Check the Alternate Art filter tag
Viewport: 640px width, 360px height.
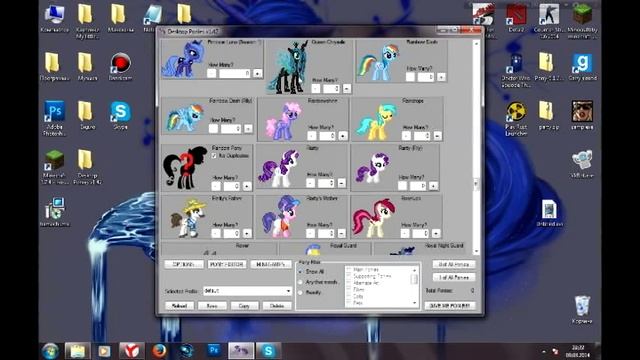pos(349,283)
